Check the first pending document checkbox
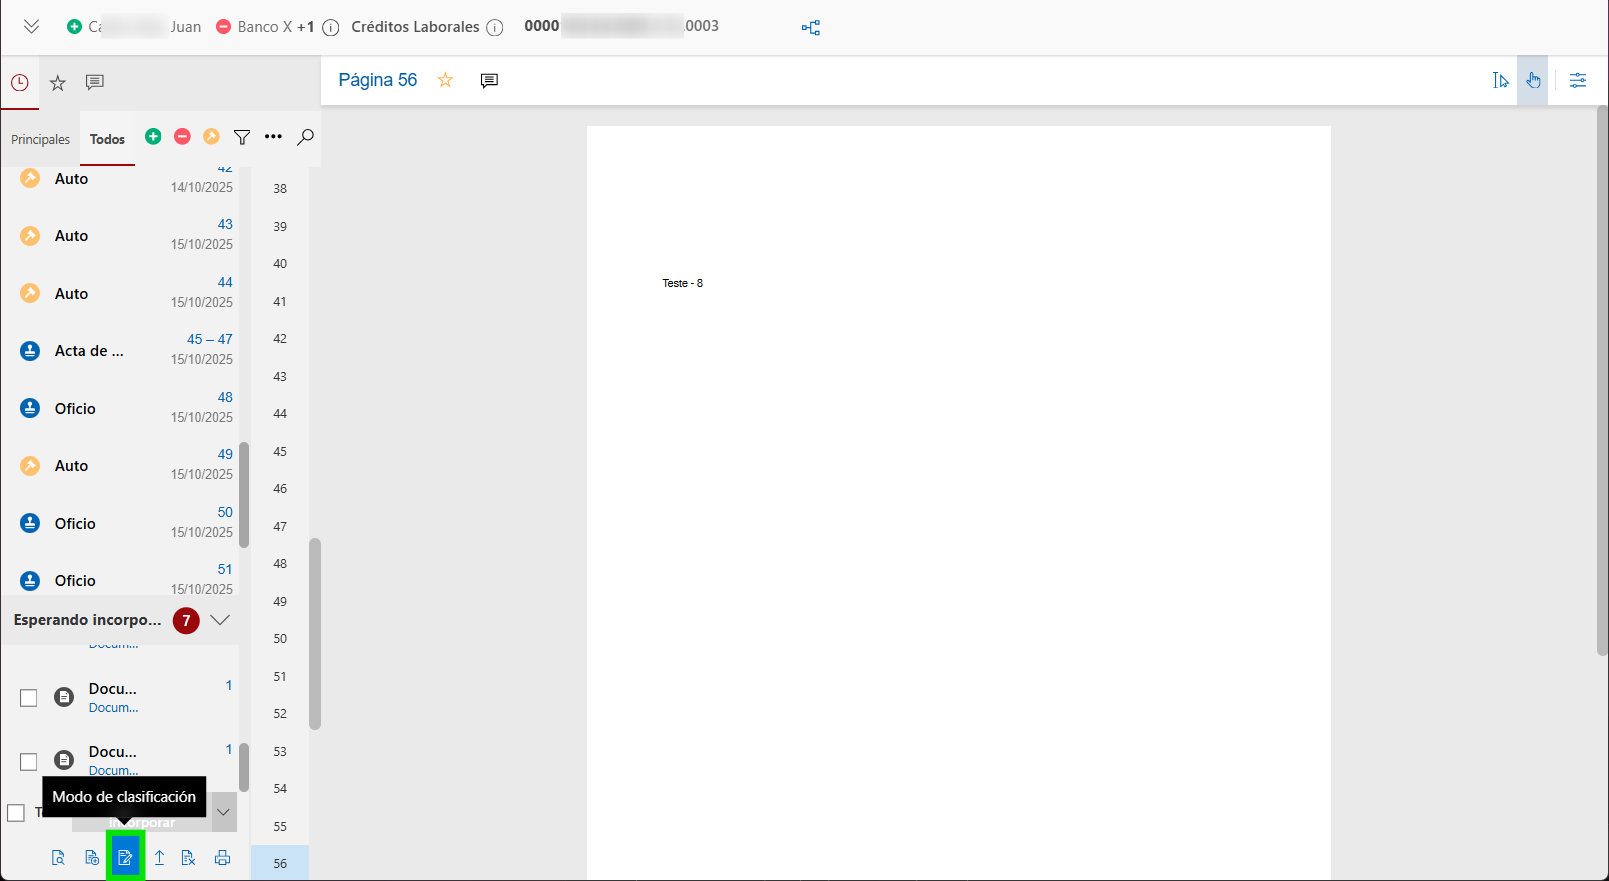1609x881 pixels. tap(29, 698)
